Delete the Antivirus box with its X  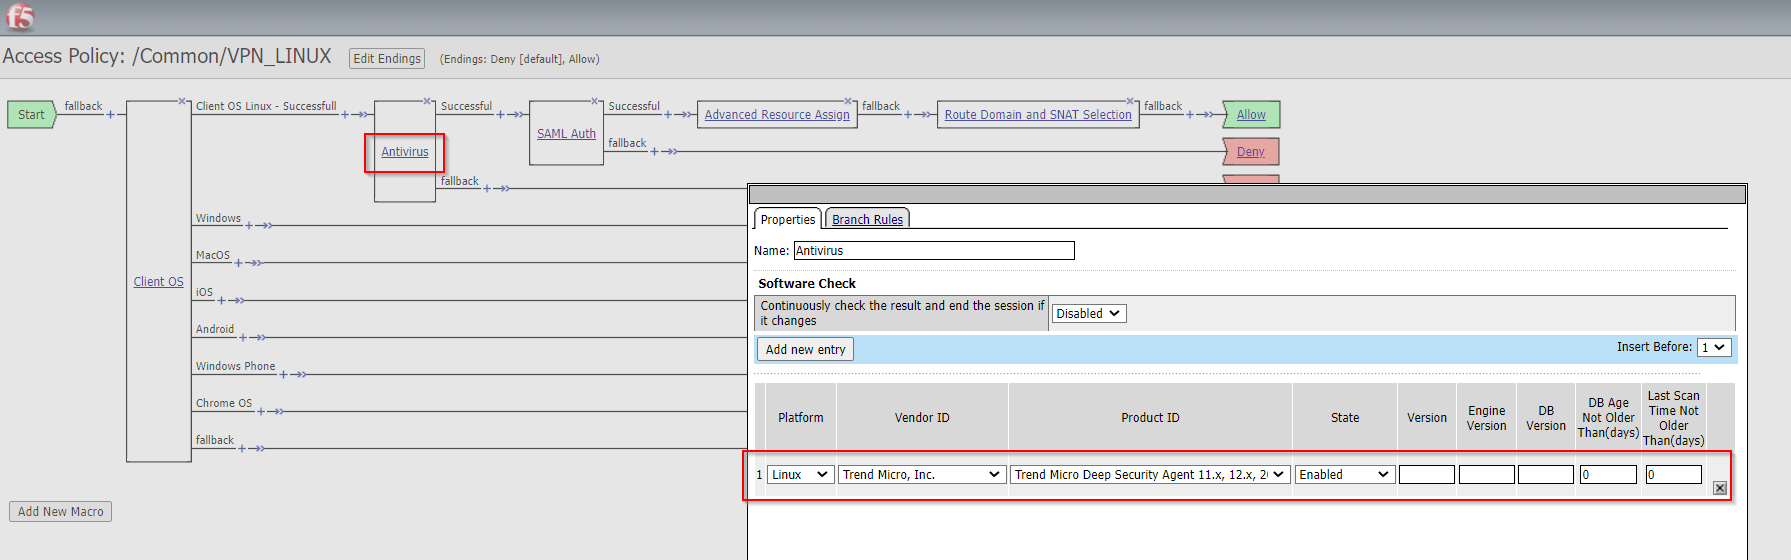tap(427, 101)
